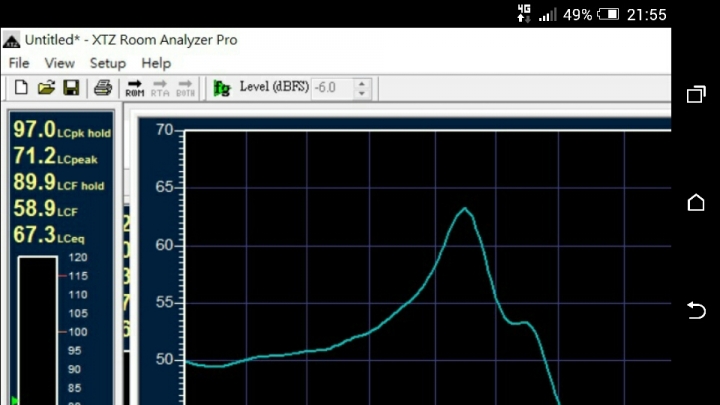Click the XTZ app logo icon
Viewport: 720px width, 405px height.
click(x=11, y=40)
